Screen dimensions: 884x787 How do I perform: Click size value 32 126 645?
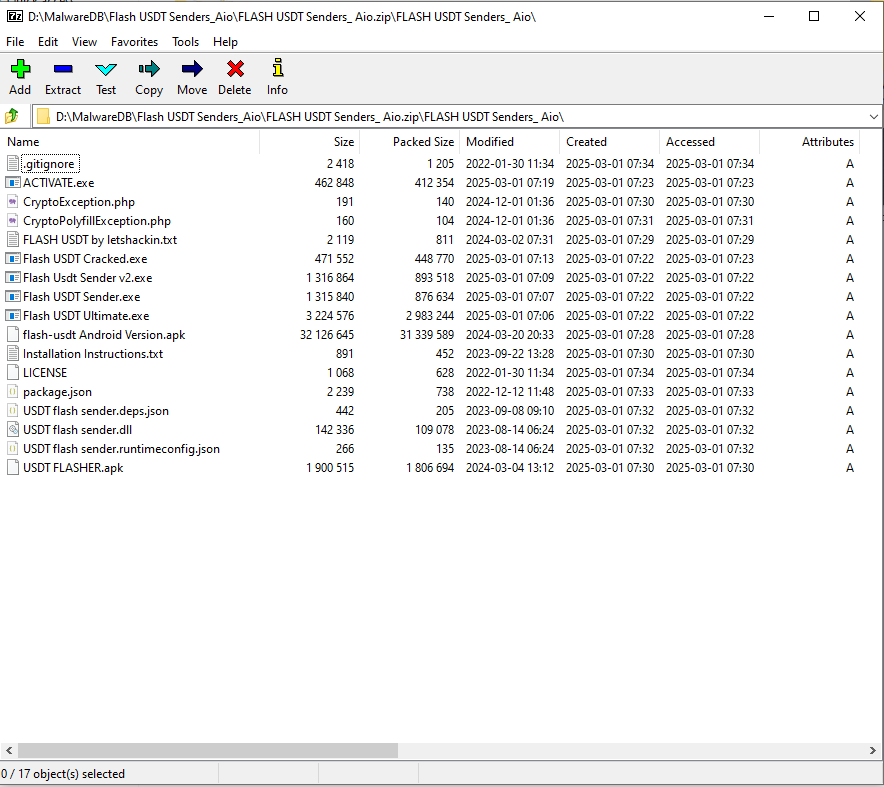(327, 335)
